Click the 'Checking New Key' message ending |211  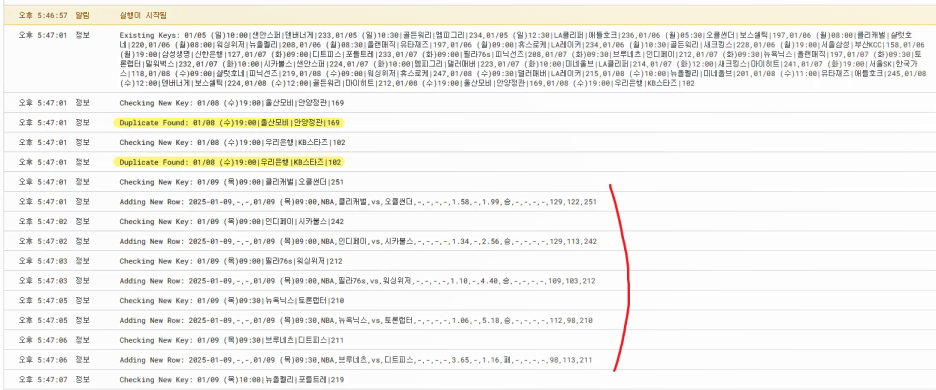[232, 340]
